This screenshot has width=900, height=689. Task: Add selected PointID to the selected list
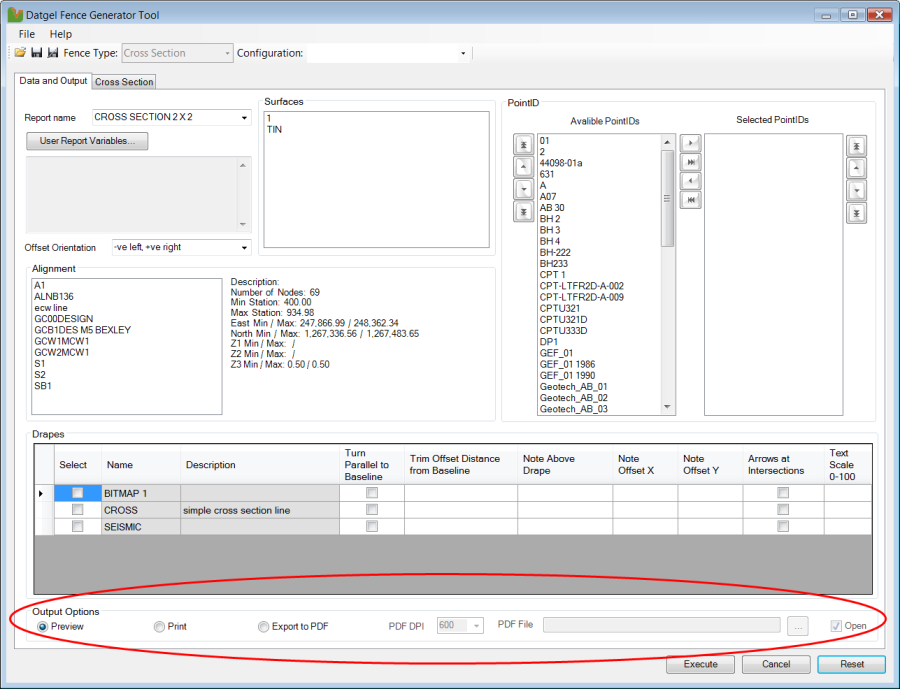click(x=688, y=145)
